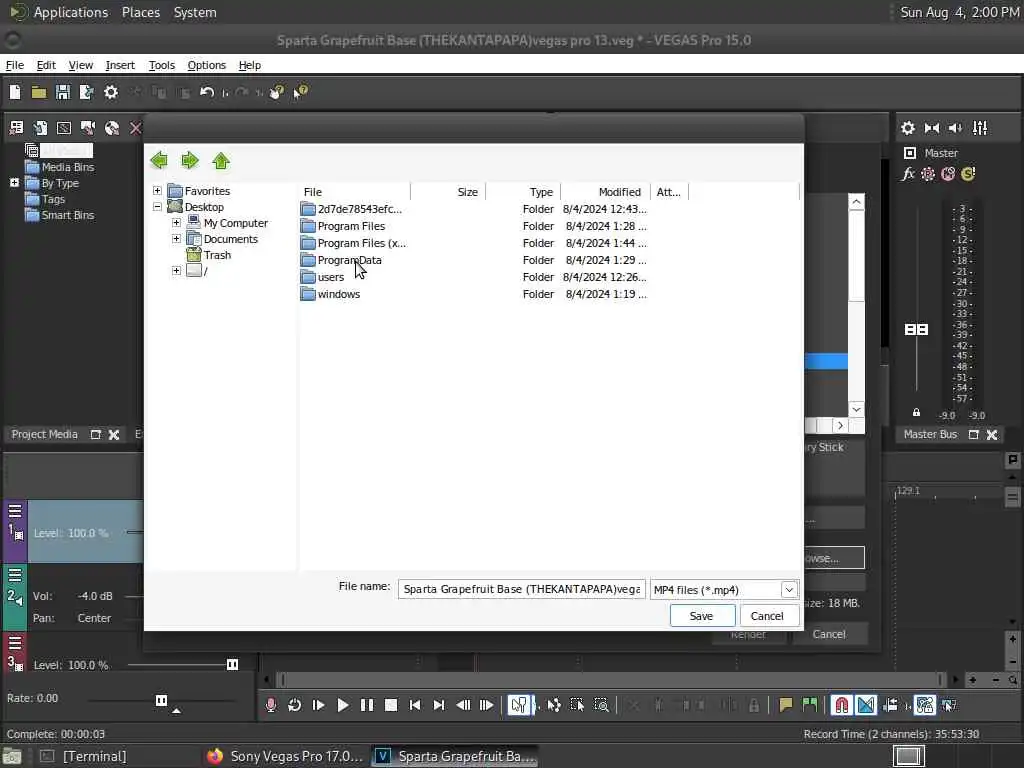
Task: Open the File menu
Action: click(14, 65)
